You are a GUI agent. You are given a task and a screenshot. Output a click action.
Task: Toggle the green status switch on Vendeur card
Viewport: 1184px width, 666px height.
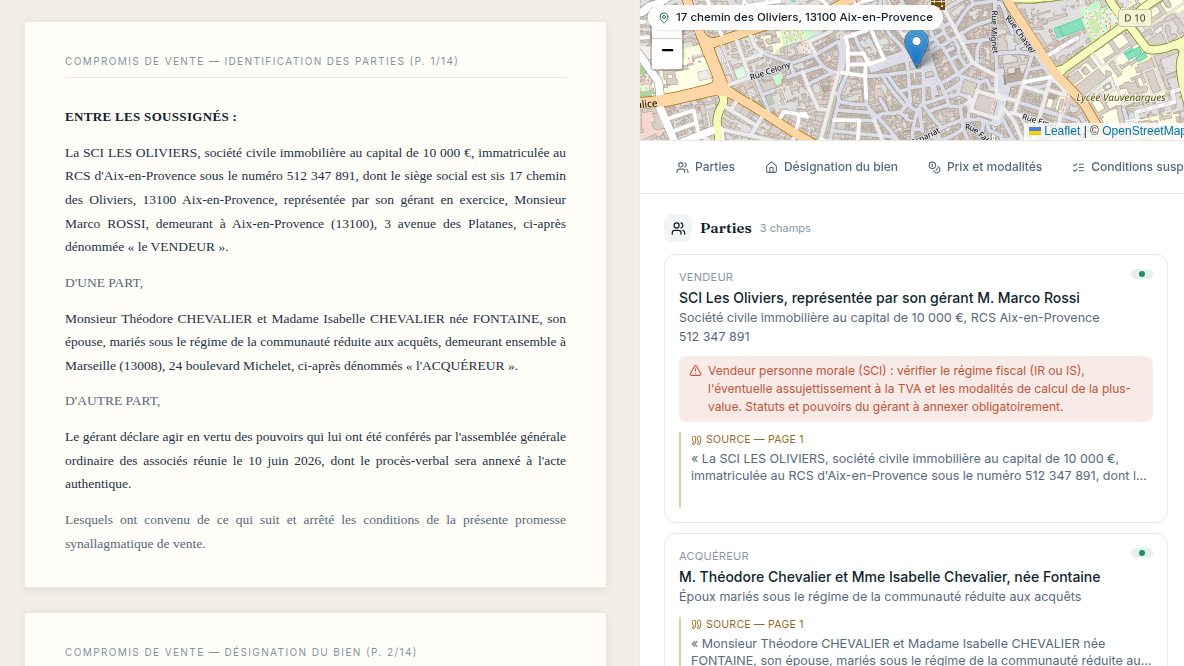tap(1142, 274)
